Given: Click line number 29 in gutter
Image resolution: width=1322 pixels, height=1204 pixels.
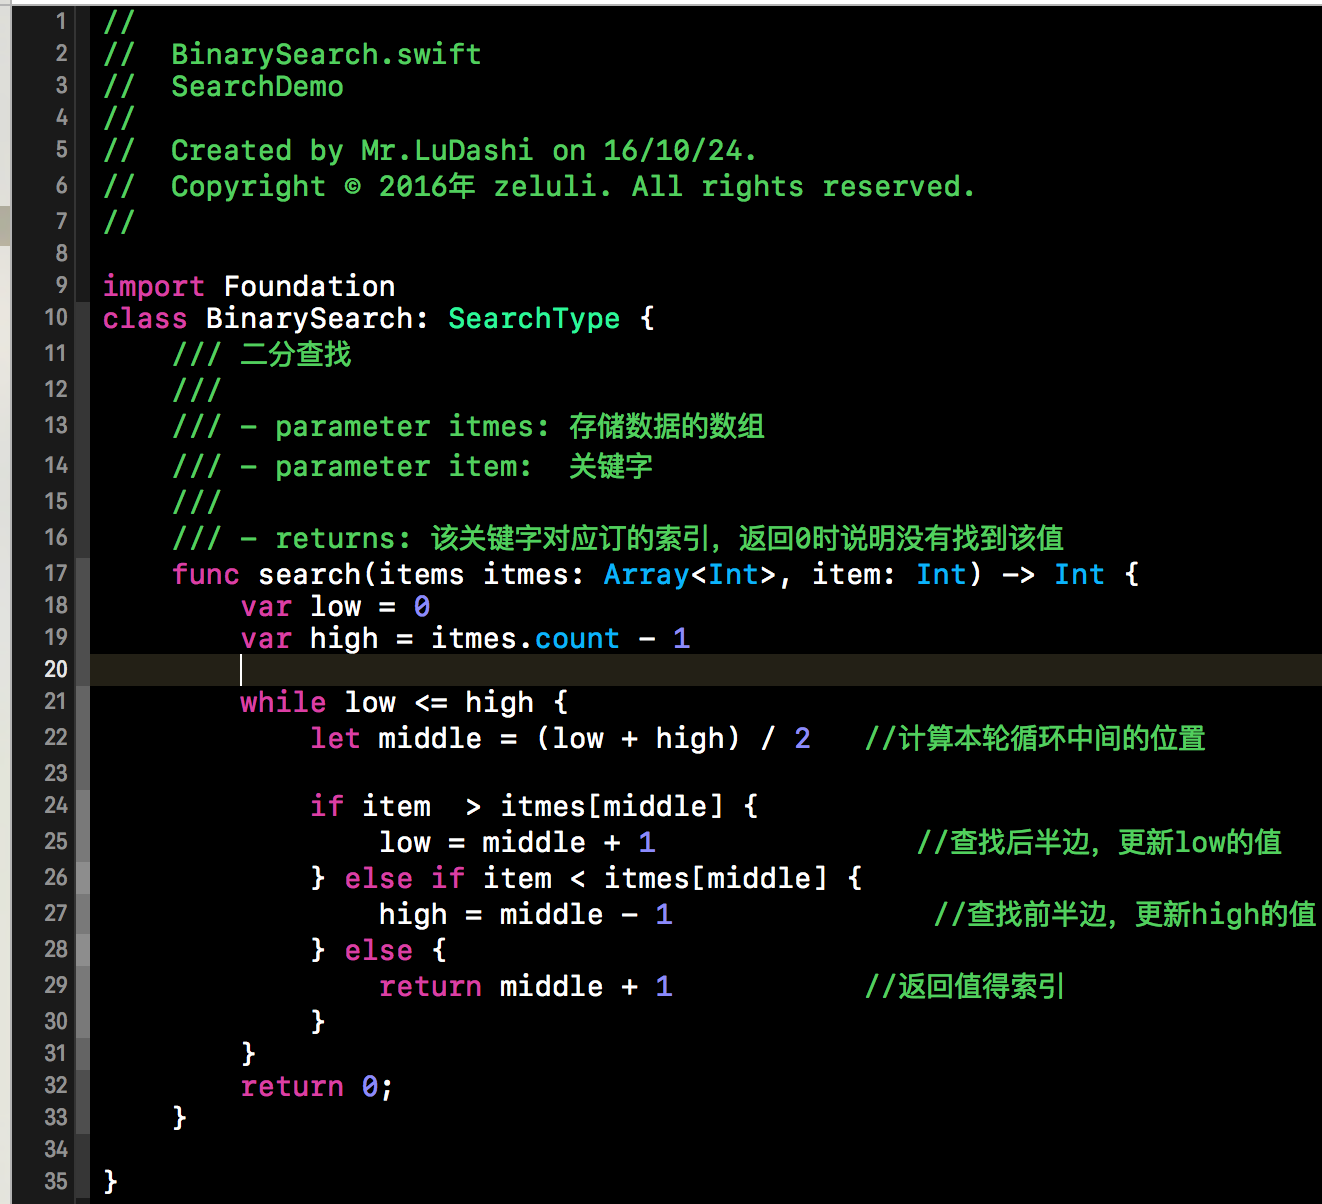Looking at the screenshot, I should point(56,985).
